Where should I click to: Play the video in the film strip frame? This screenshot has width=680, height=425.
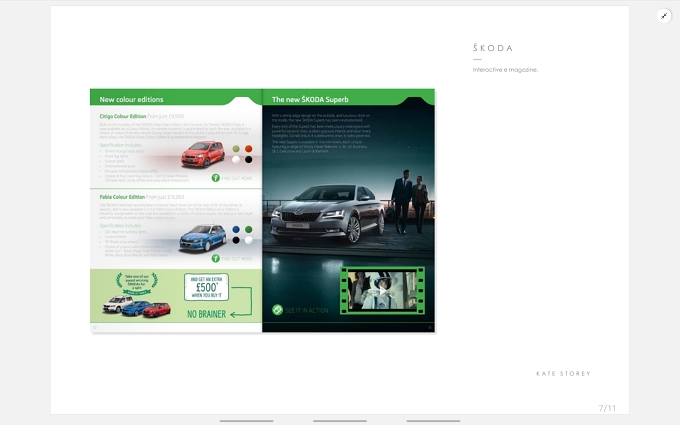coord(382,290)
